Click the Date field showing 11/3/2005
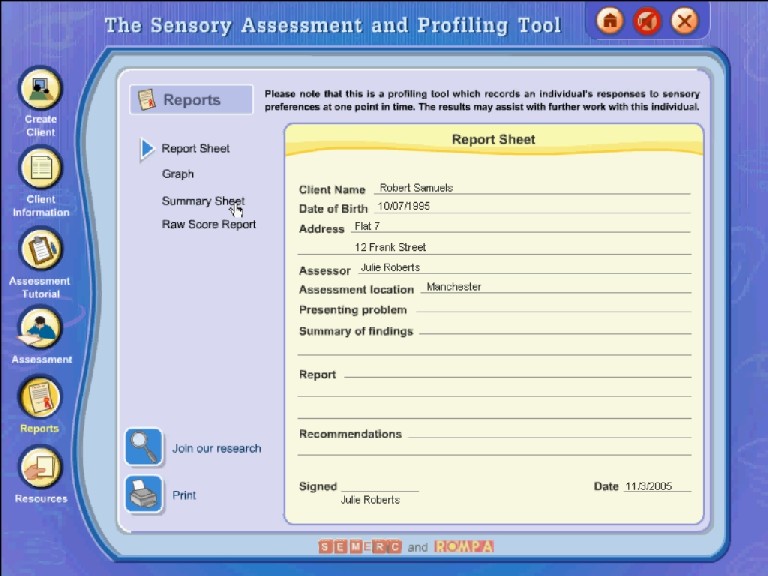768x576 pixels. point(657,486)
